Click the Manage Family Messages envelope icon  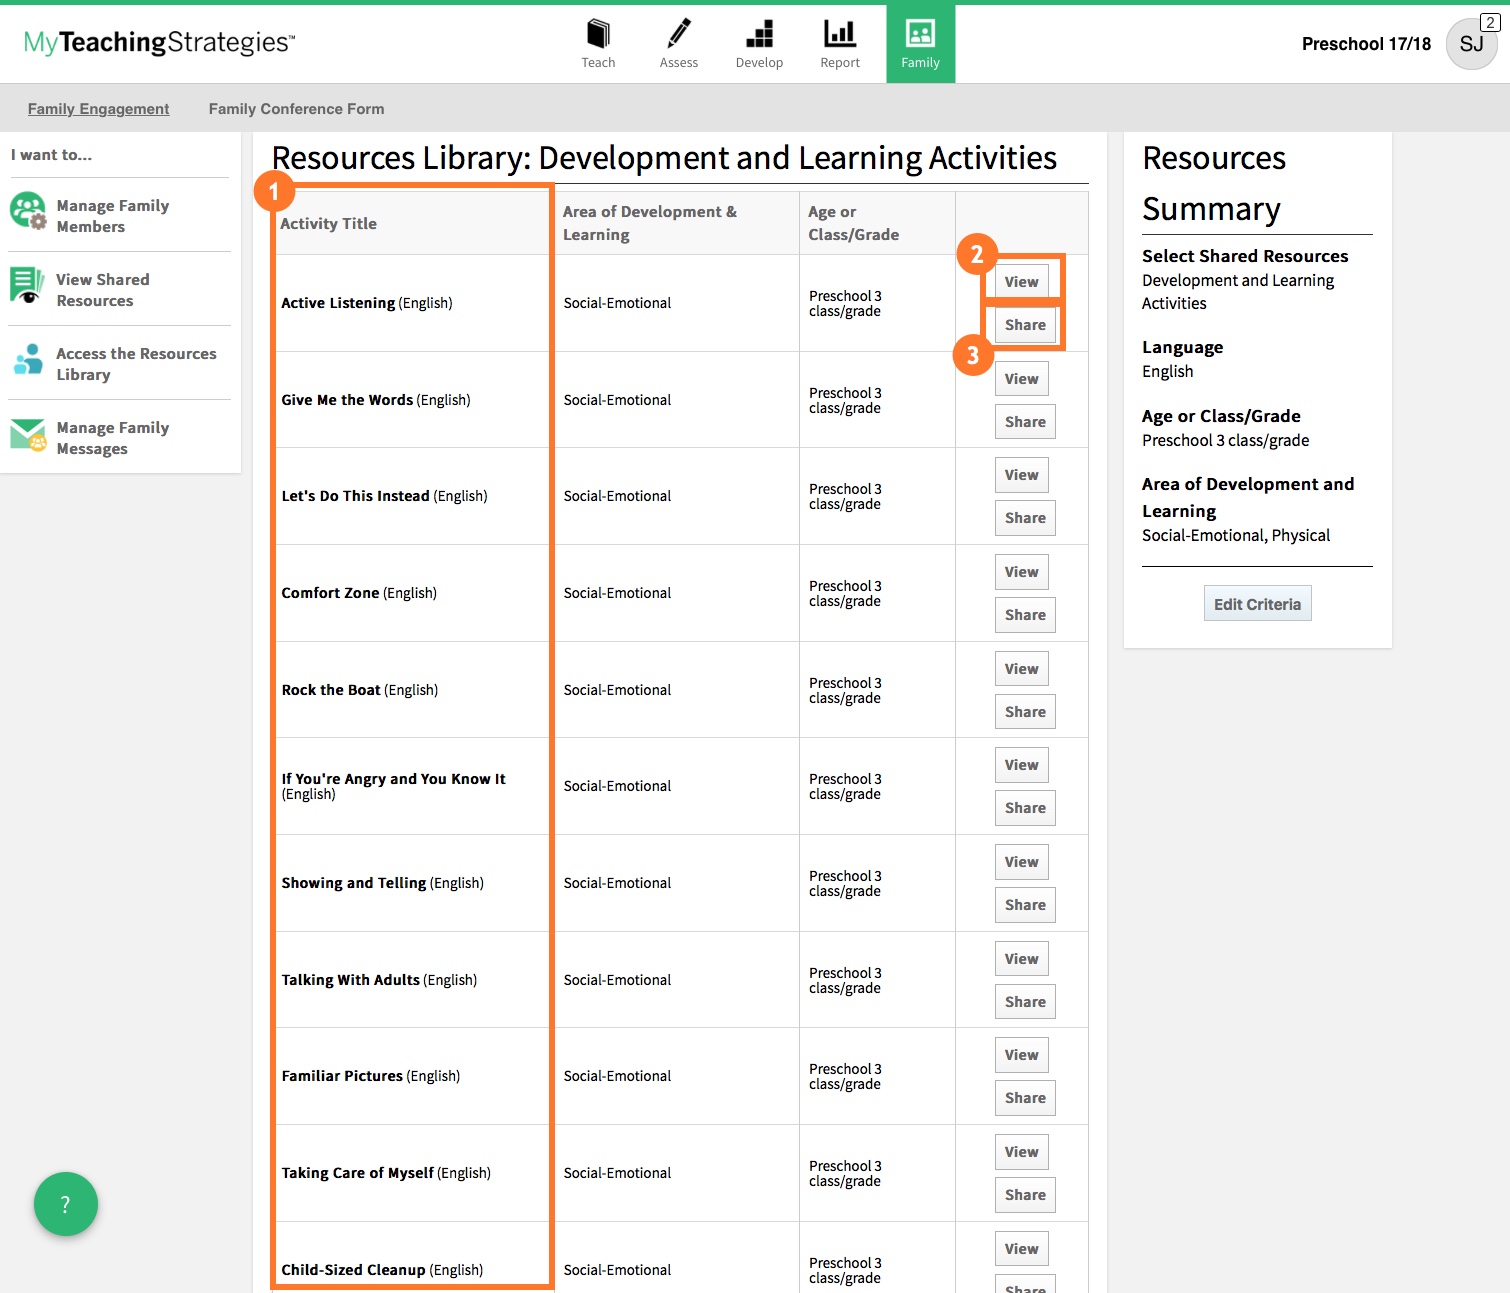[x=28, y=435]
